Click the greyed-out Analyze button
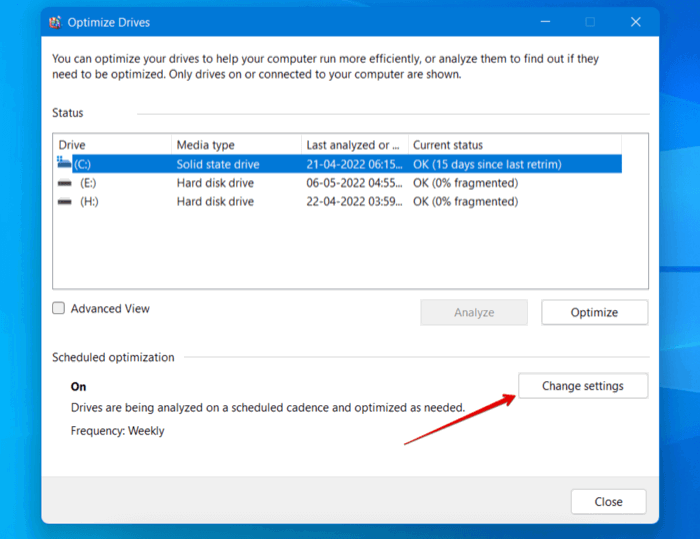Image resolution: width=700 pixels, height=539 pixels. [x=474, y=312]
